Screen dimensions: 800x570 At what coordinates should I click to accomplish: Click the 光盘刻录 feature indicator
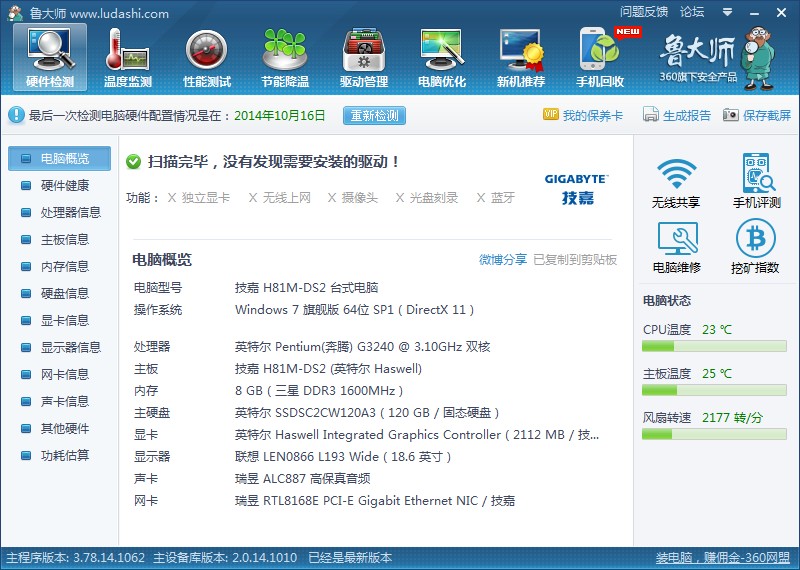coord(427,198)
